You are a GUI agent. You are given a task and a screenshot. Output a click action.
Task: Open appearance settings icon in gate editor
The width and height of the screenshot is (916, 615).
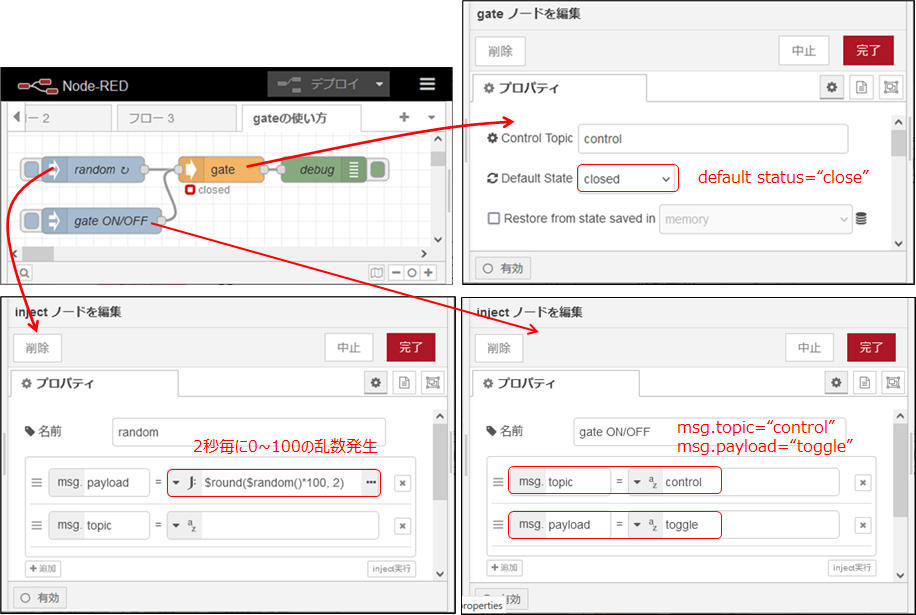[889, 87]
